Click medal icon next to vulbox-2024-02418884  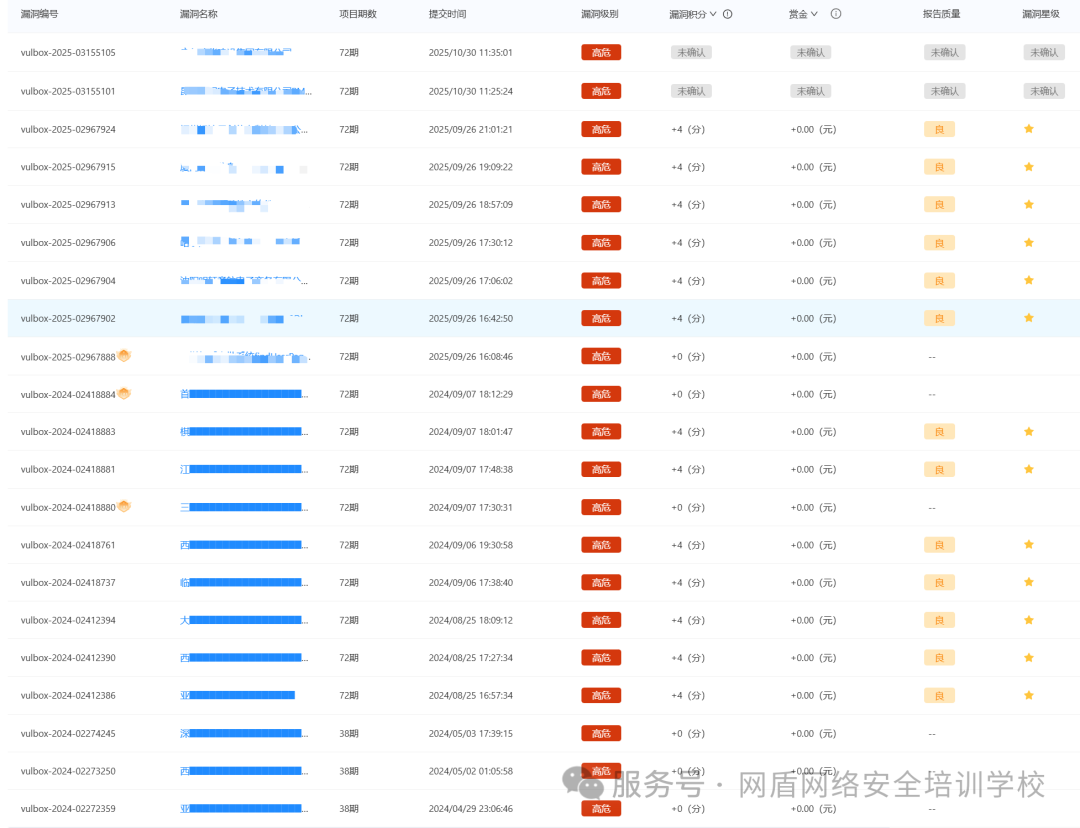tap(124, 393)
